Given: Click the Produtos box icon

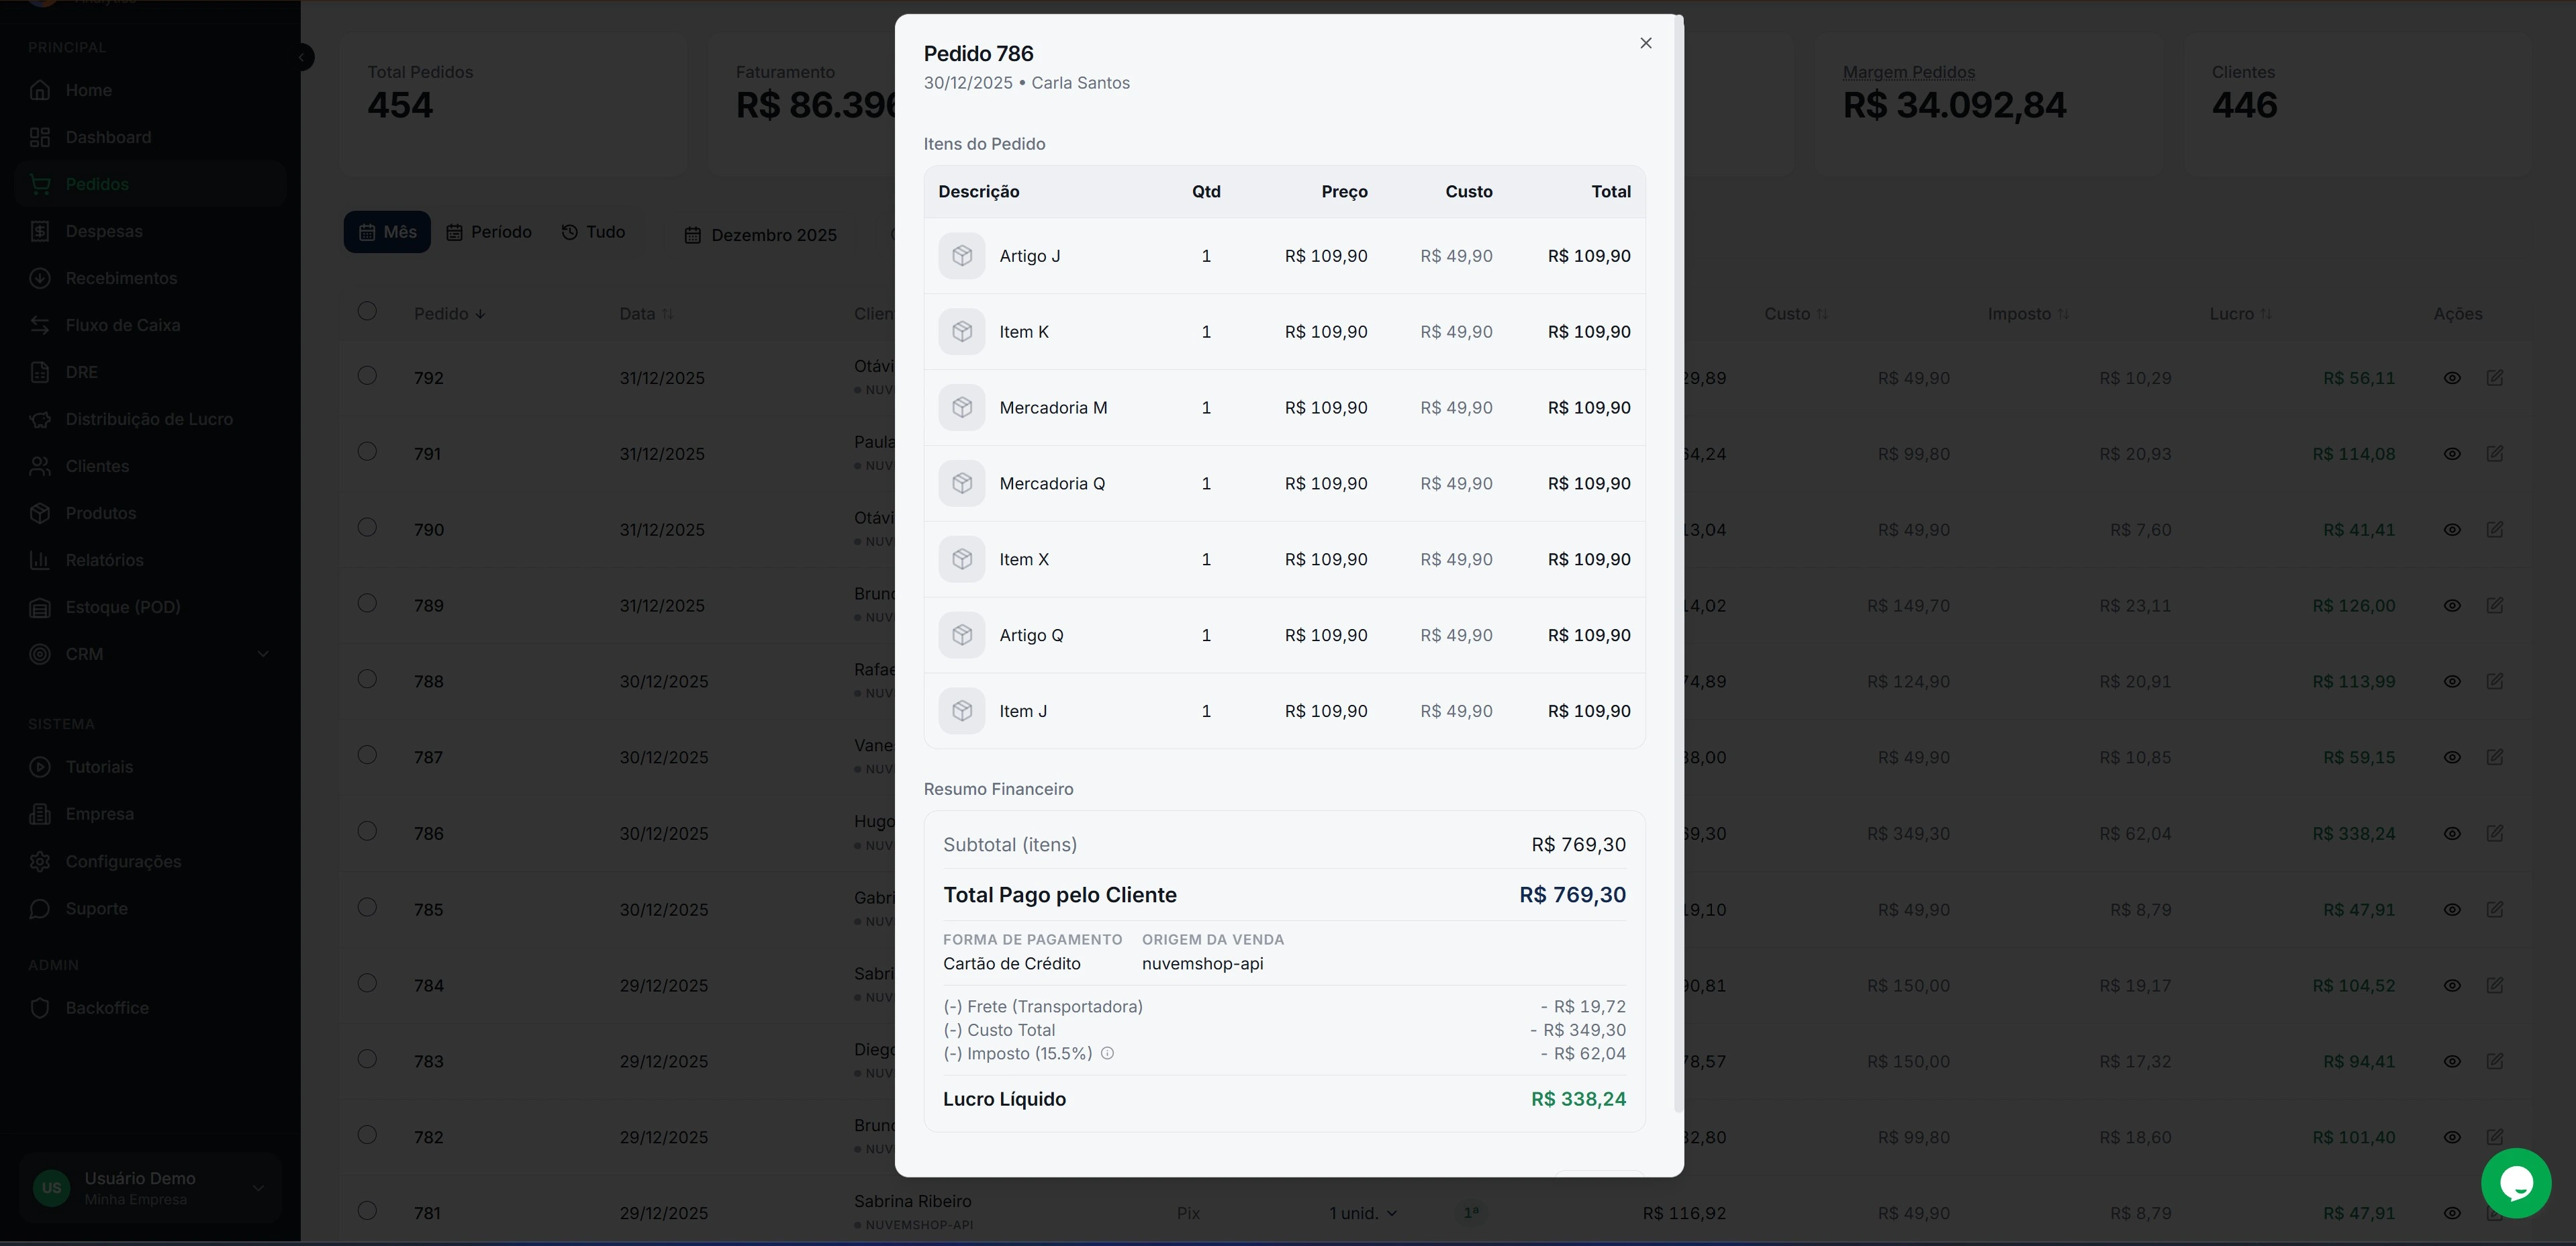Looking at the screenshot, I should point(40,513).
